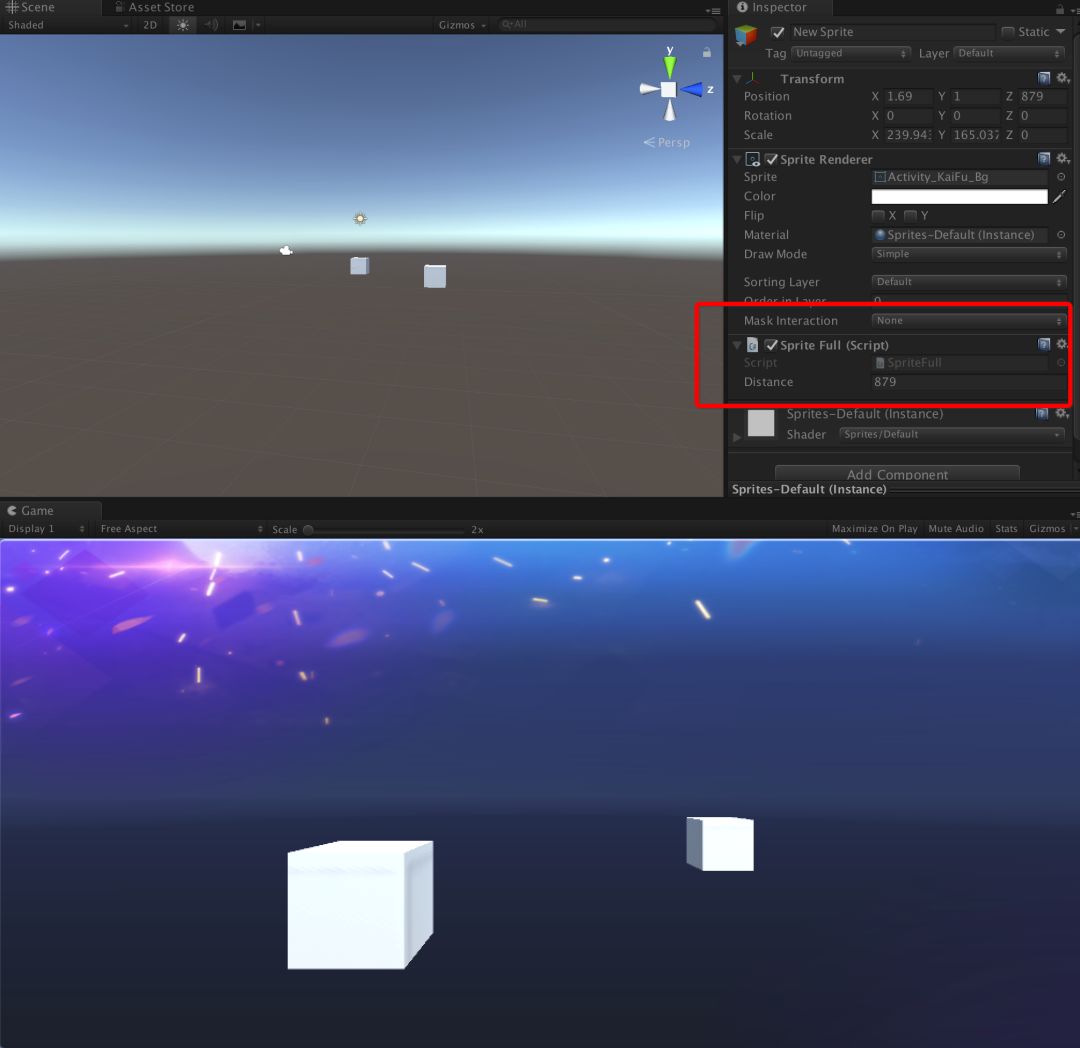Image resolution: width=1080 pixels, height=1048 pixels.
Task: Collapse Sprite Full Script foldout
Action: point(737,345)
